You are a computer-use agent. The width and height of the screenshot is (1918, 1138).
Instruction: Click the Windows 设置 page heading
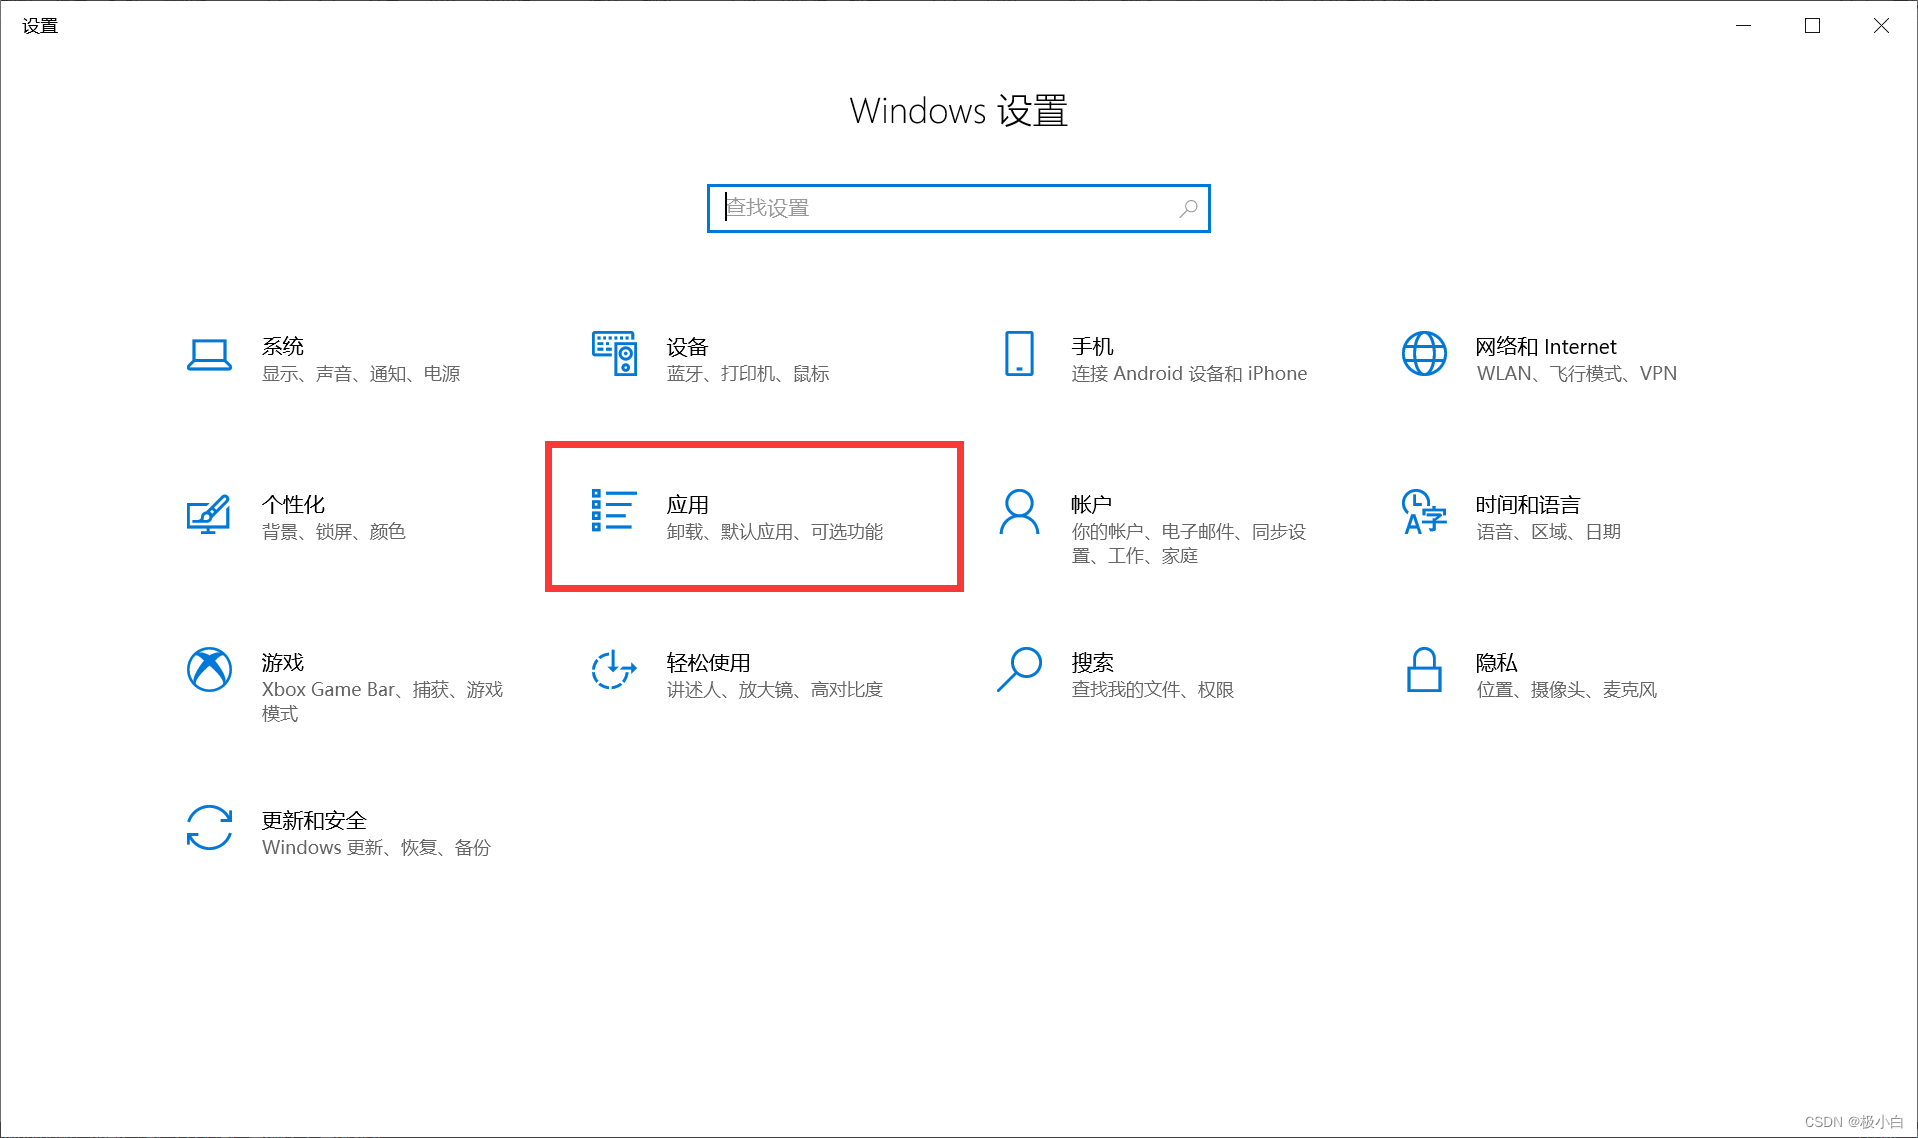point(958,111)
